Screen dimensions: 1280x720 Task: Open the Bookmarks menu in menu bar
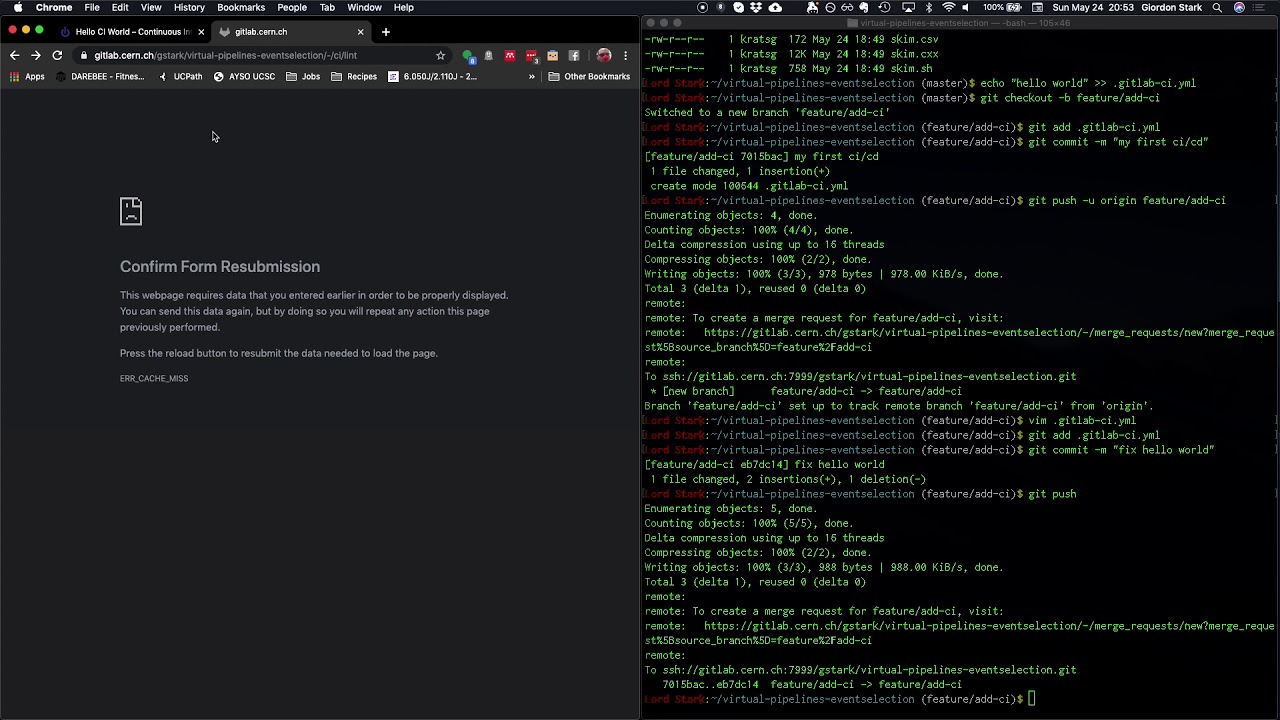pos(241,7)
